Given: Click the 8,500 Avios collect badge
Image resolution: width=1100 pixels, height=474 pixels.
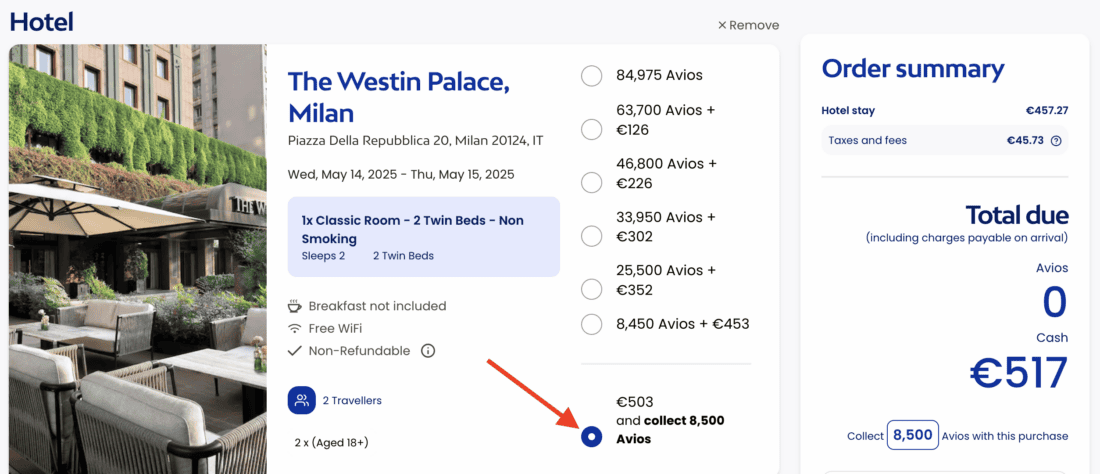Looking at the screenshot, I should pyautogui.click(x=912, y=435).
